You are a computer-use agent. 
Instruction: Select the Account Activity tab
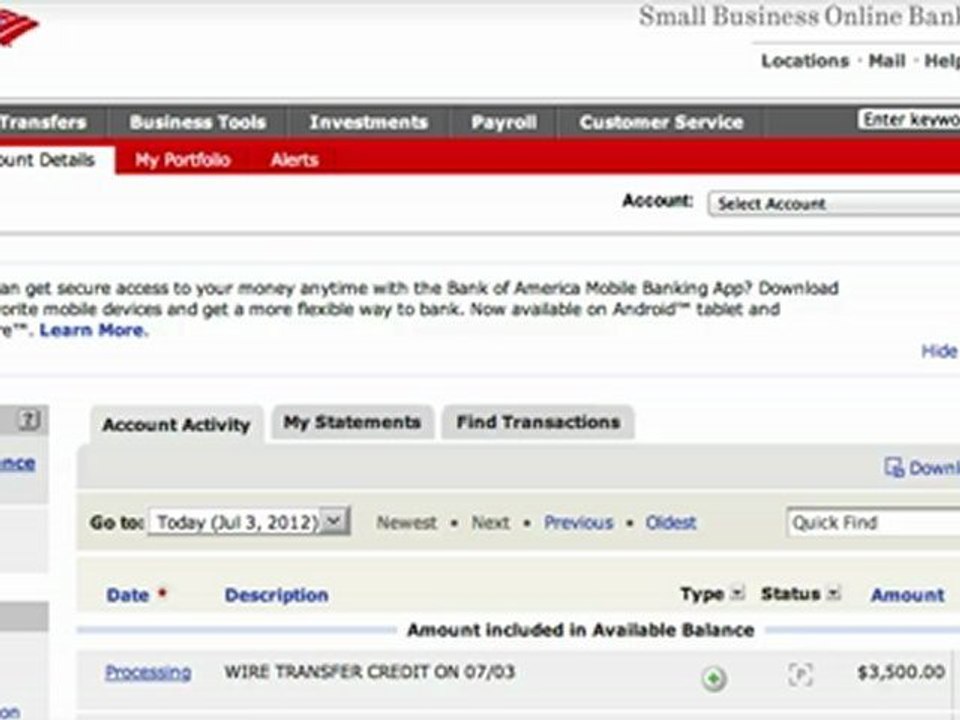(176, 424)
